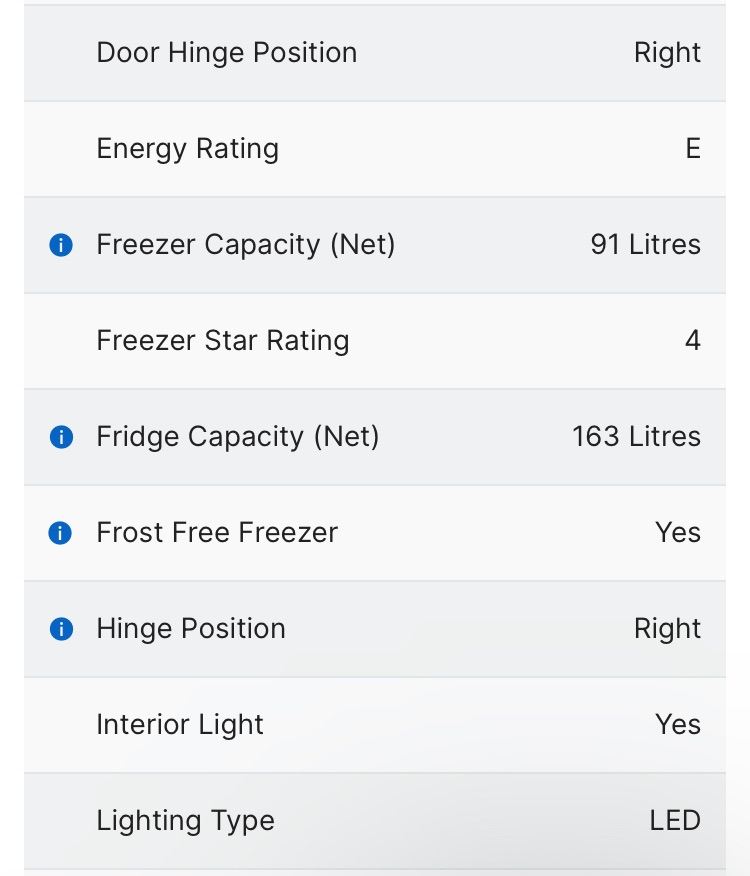Tap the Frost Free Freezer info icon
750x876 pixels.
click(x=61, y=533)
